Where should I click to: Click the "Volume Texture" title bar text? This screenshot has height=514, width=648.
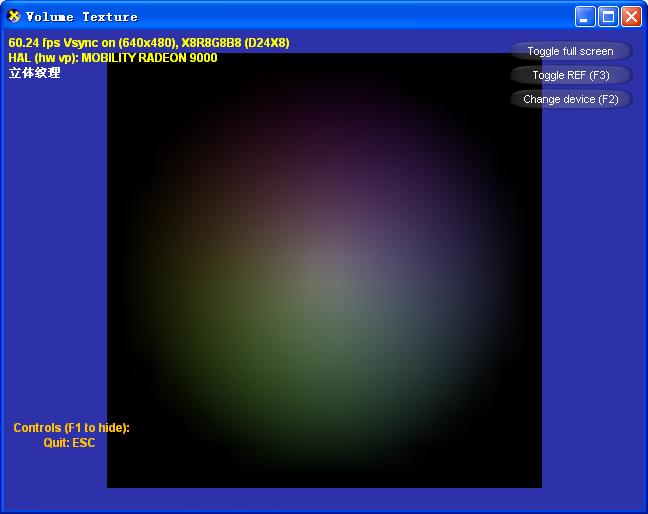tap(82, 17)
